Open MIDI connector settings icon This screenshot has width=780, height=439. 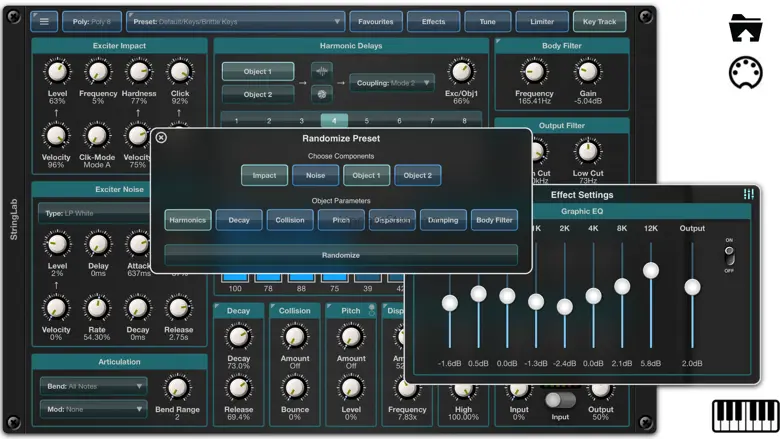click(746, 73)
